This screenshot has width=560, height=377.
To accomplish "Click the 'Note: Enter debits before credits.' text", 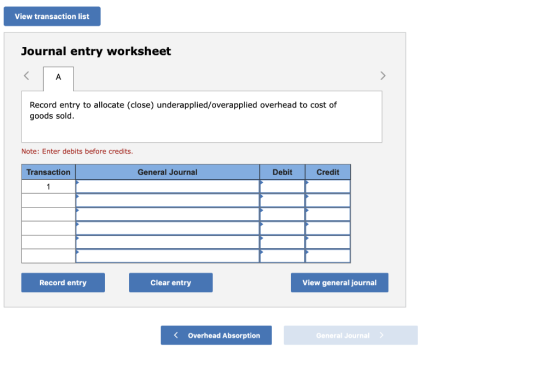I will pyautogui.click(x=77, y=151).
